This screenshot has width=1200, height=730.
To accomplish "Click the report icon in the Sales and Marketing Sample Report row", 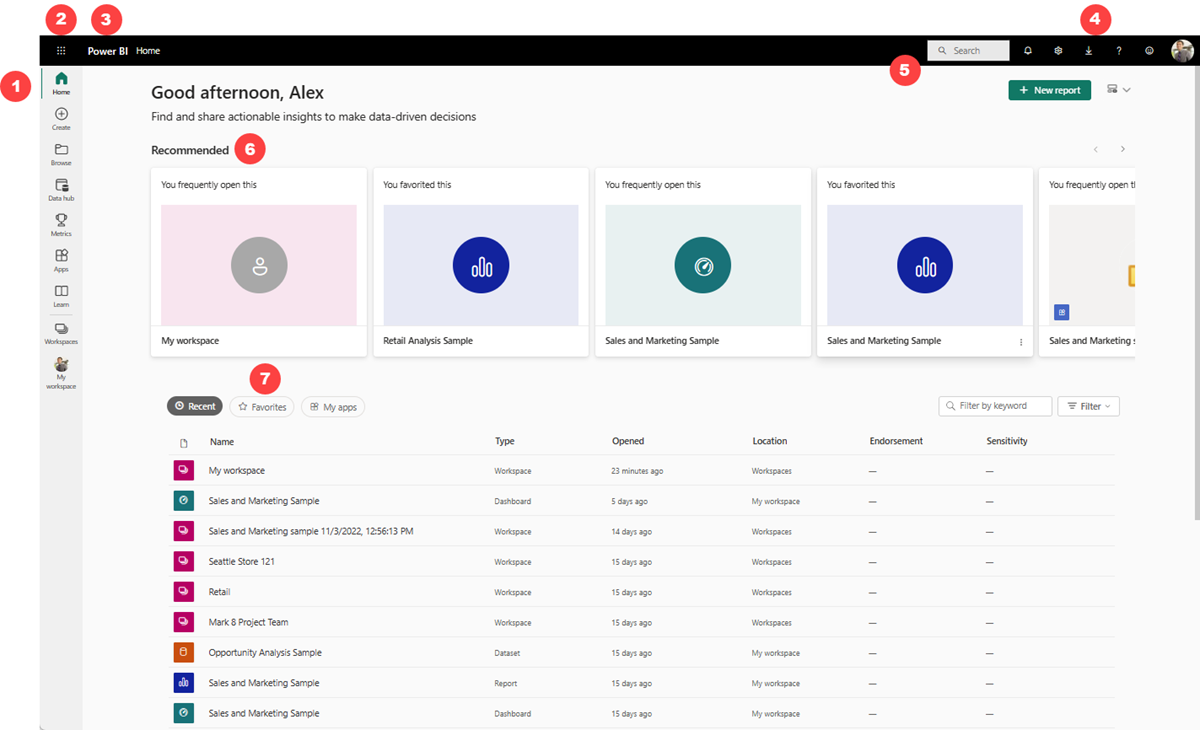I will click(183, 683).
